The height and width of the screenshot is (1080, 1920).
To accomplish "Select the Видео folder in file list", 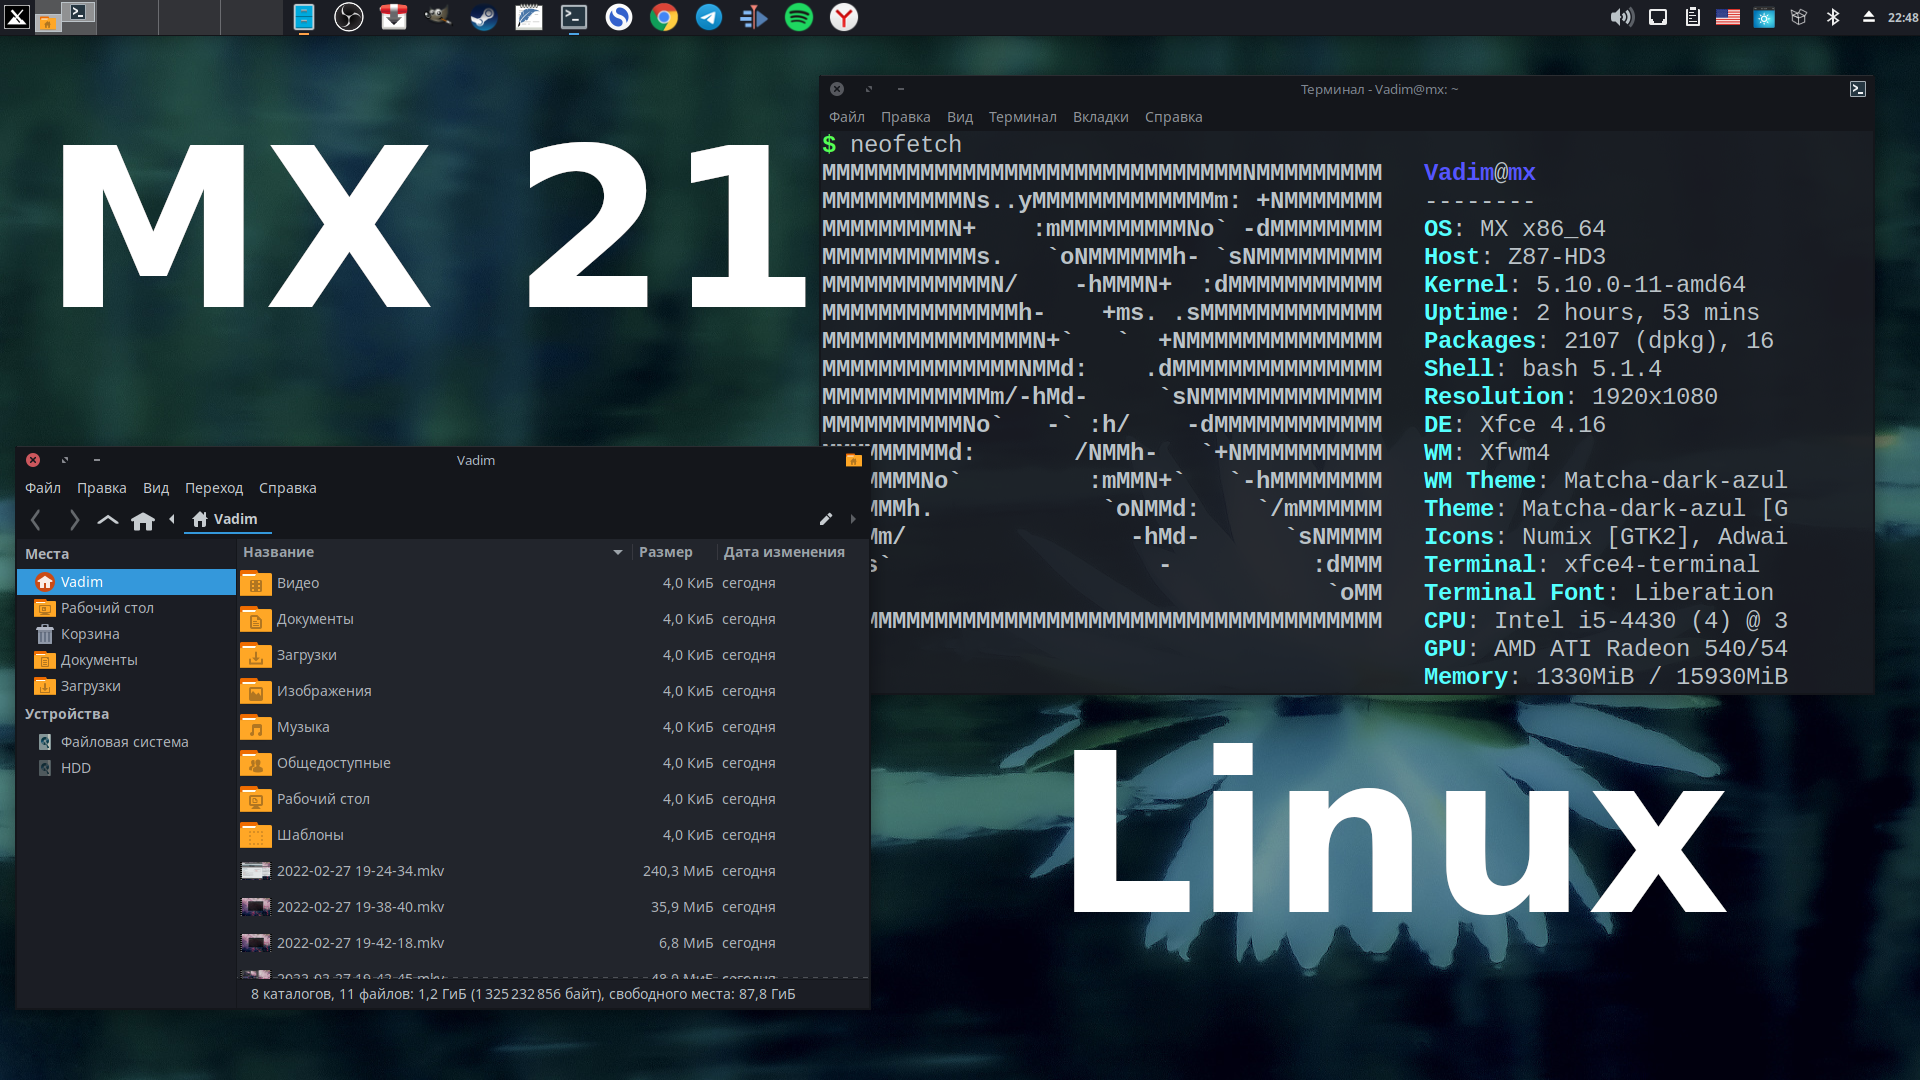I will click(x=553, y=583).
